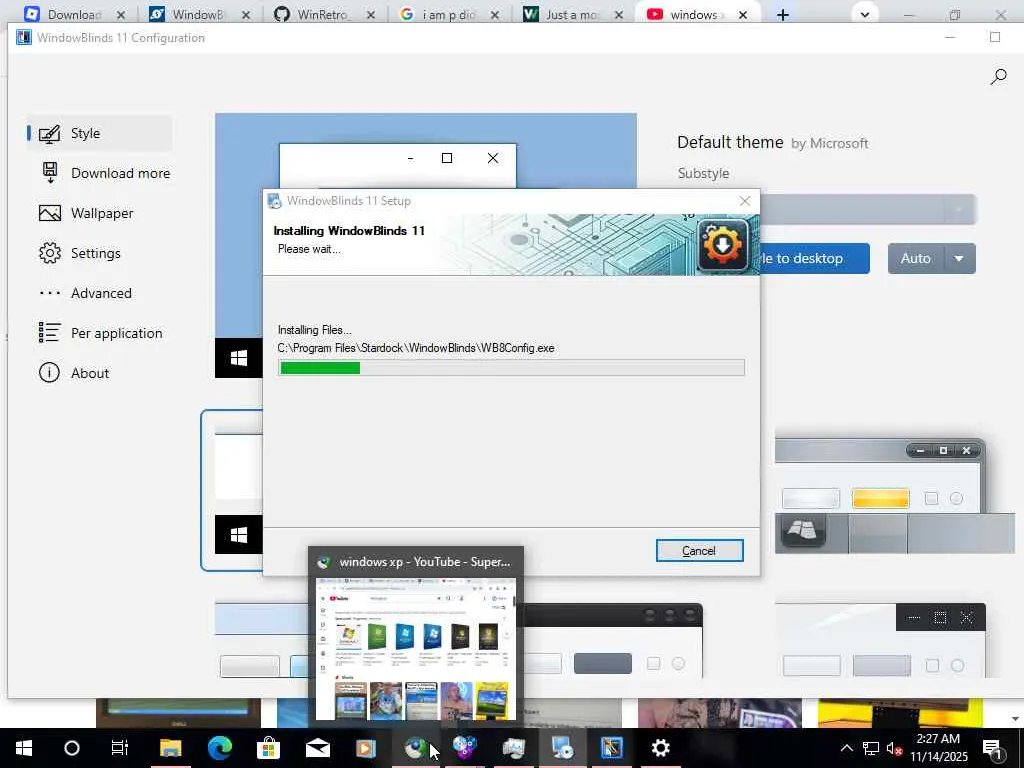The width and height of the screenshot is (1024, 768).
Task: Open Task View on taskbar
Action: pos(120,748)
